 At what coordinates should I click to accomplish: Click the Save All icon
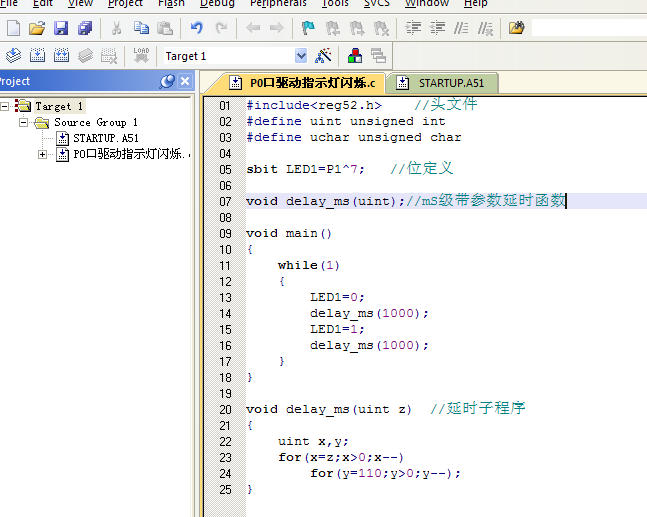coord(84,28)
